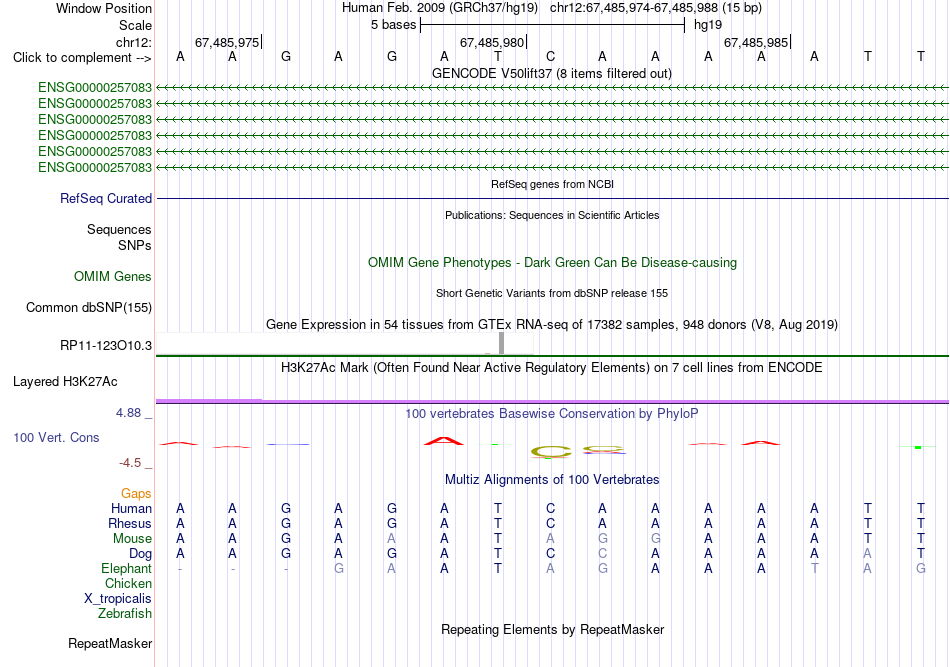Click the purple H3K27Ac signal band
This screenshot has height=667, width=950.
pos(552,401)
